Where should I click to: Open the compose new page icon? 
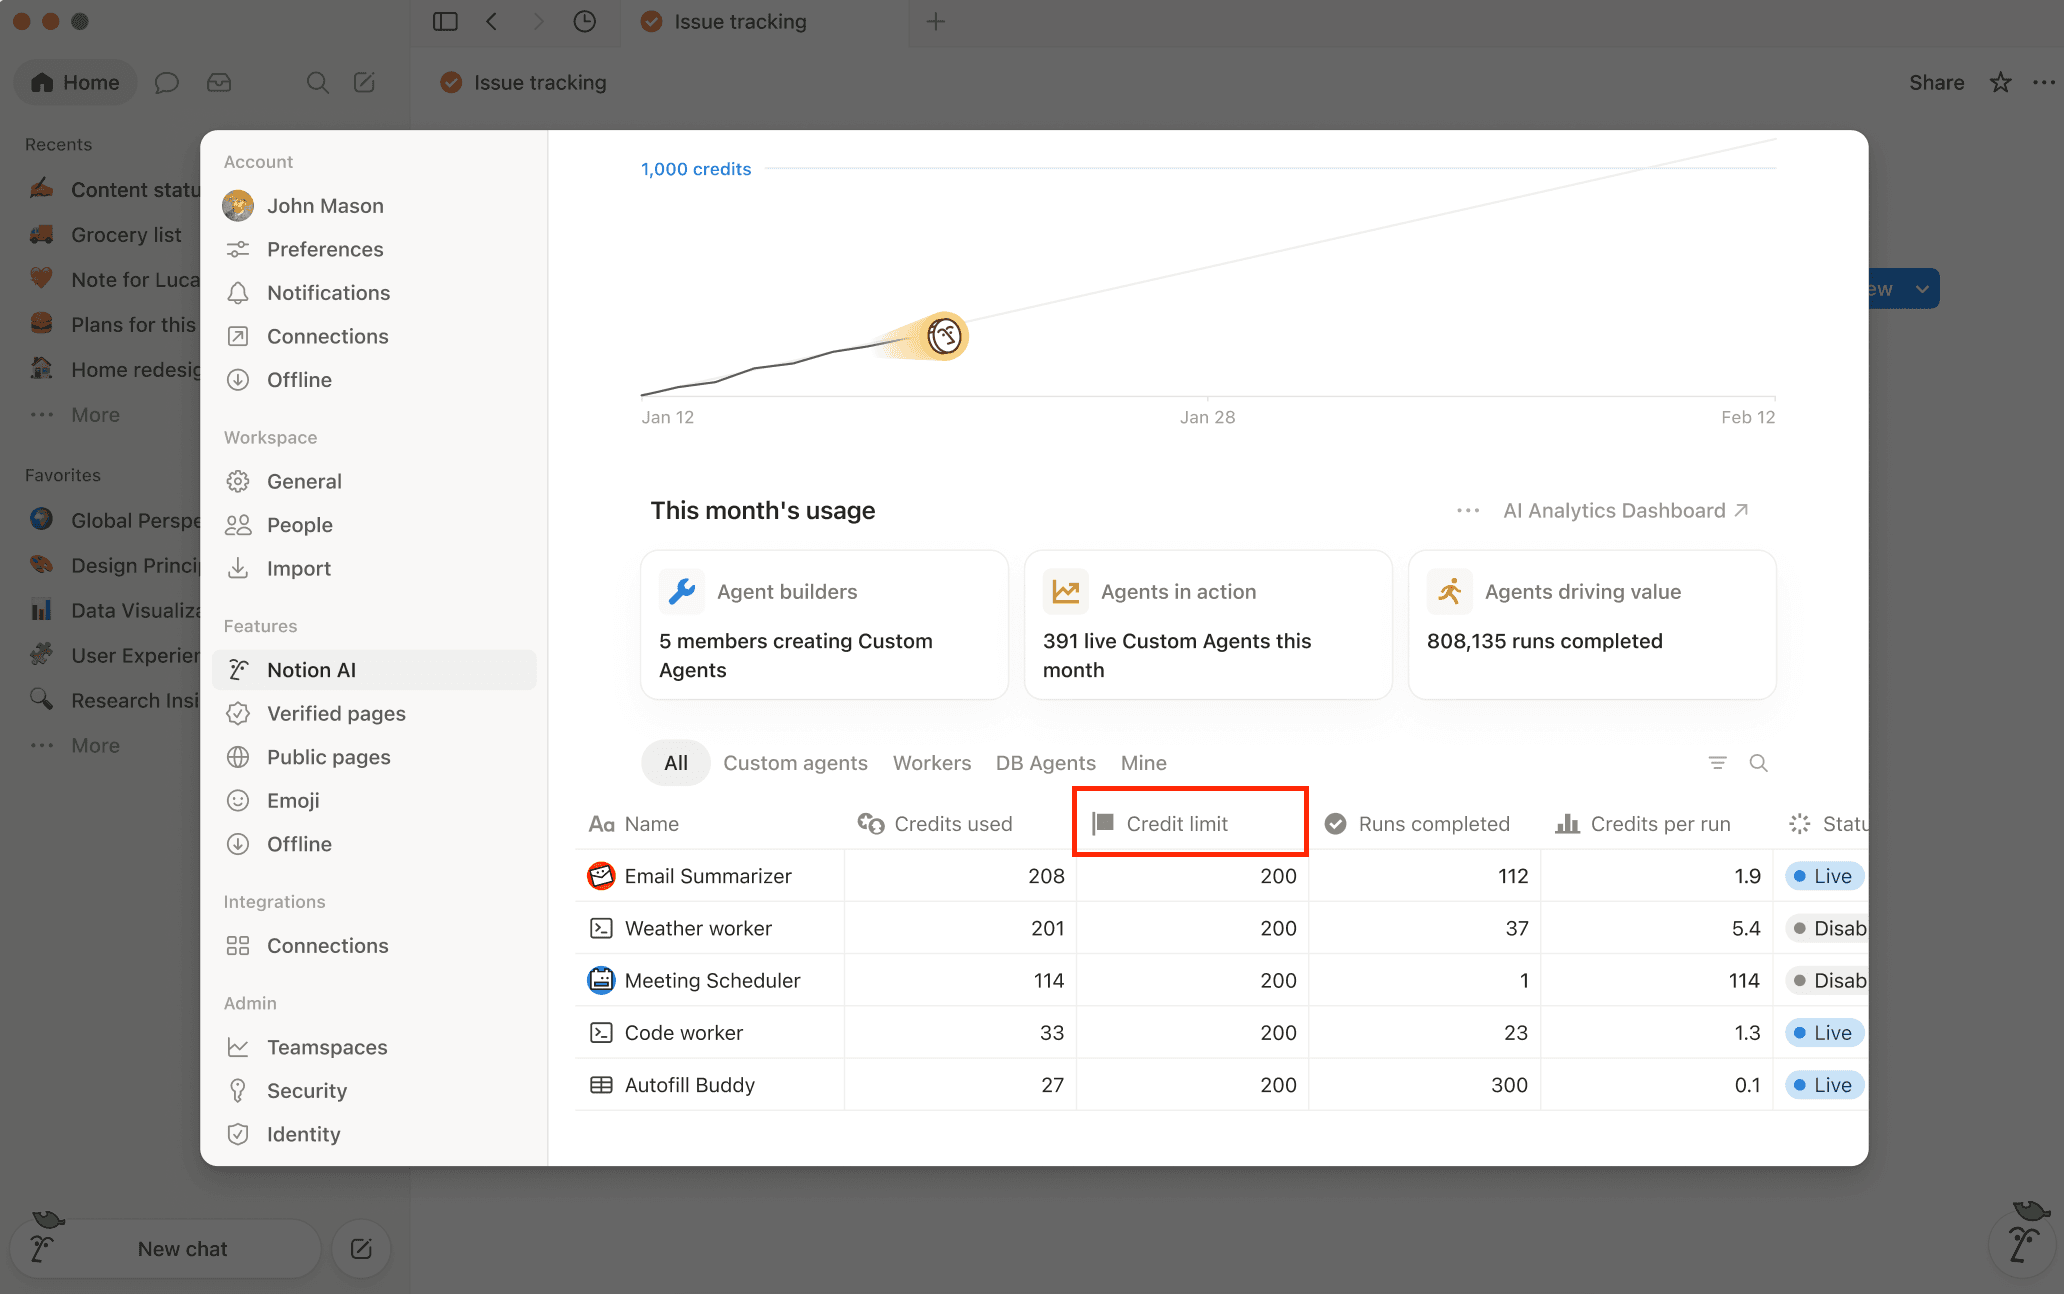tap(364, 82)
